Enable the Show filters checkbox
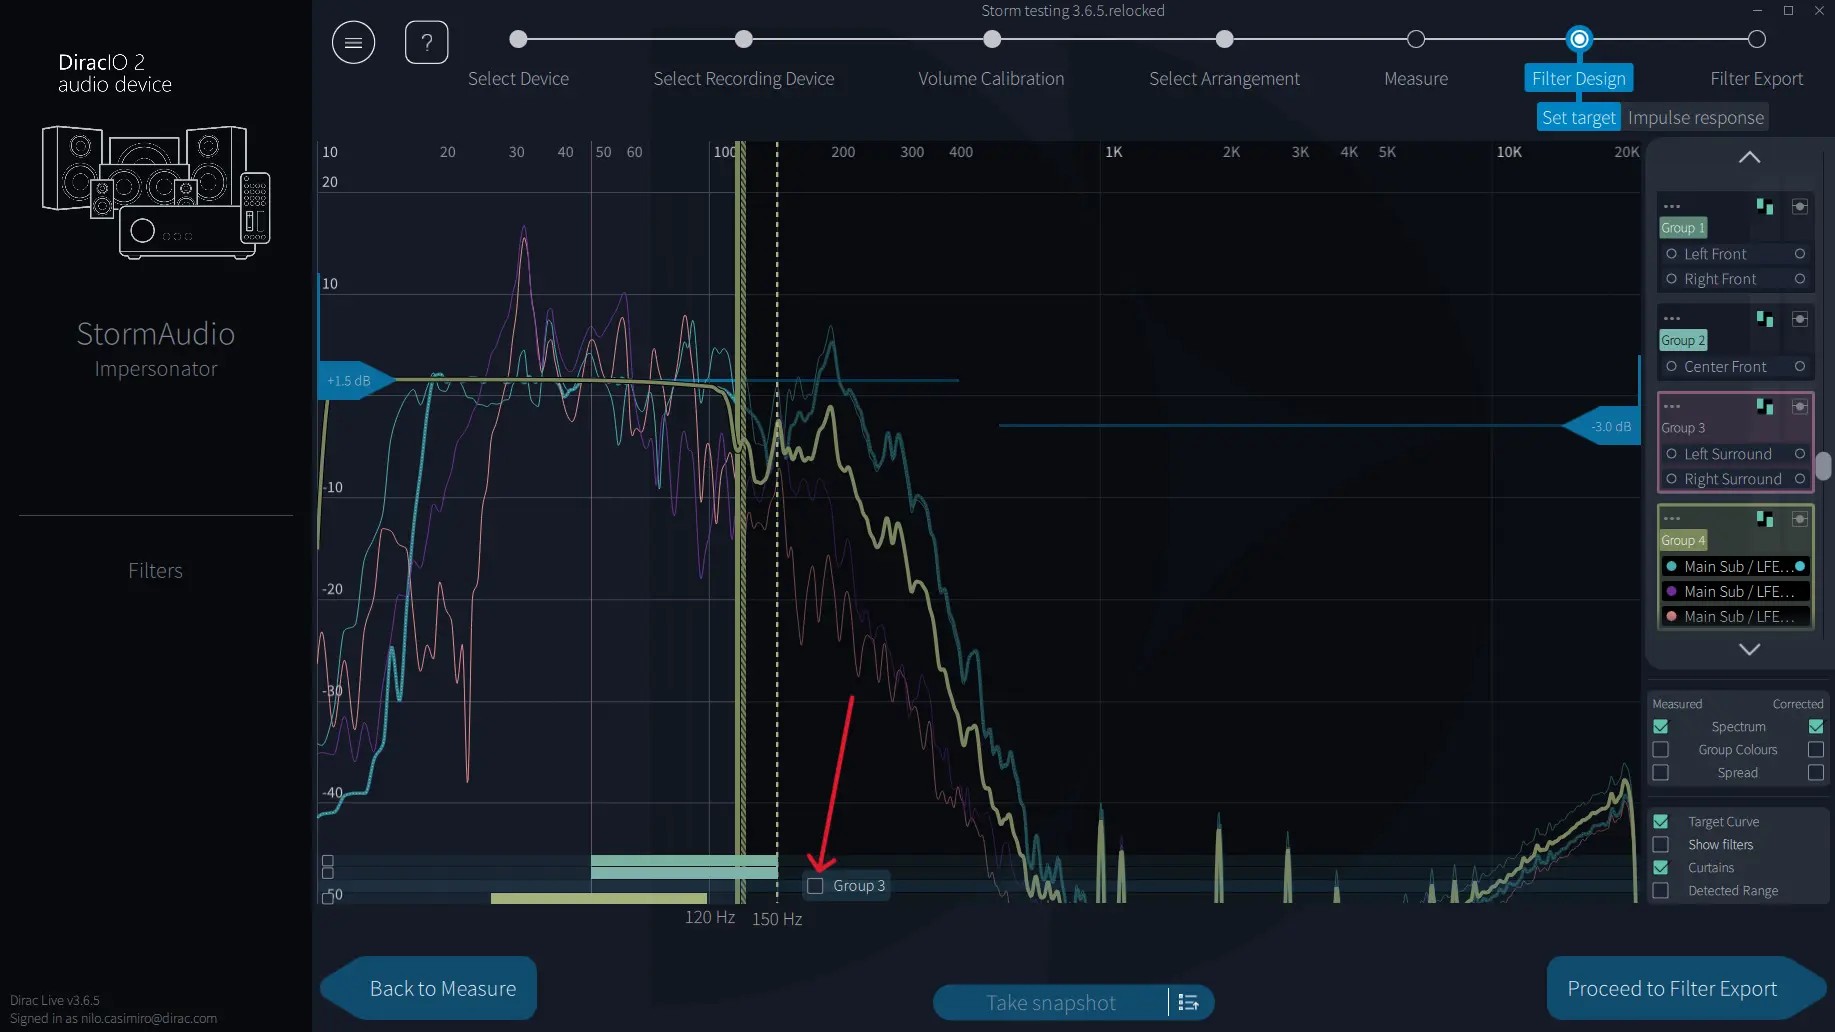This screenshot has width=1835, height=1032. pos(1661,845)
